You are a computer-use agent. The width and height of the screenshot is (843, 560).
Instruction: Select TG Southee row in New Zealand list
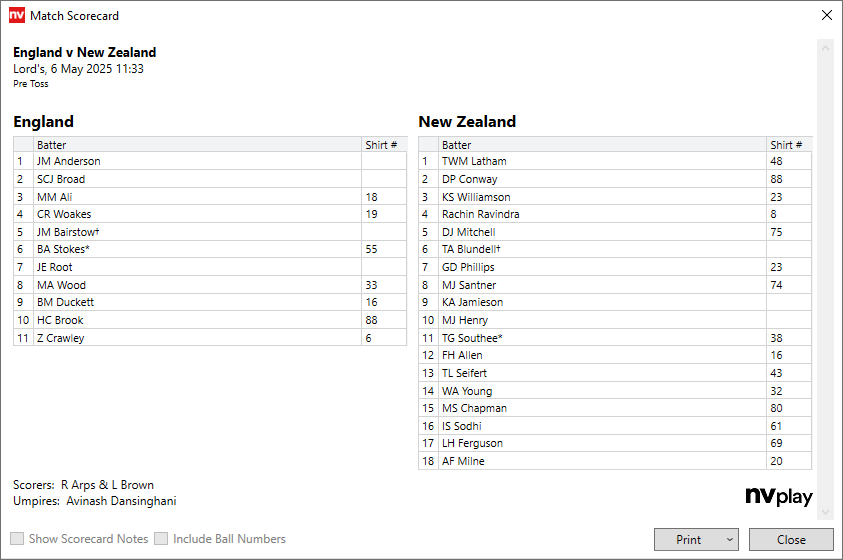[602, 338]
